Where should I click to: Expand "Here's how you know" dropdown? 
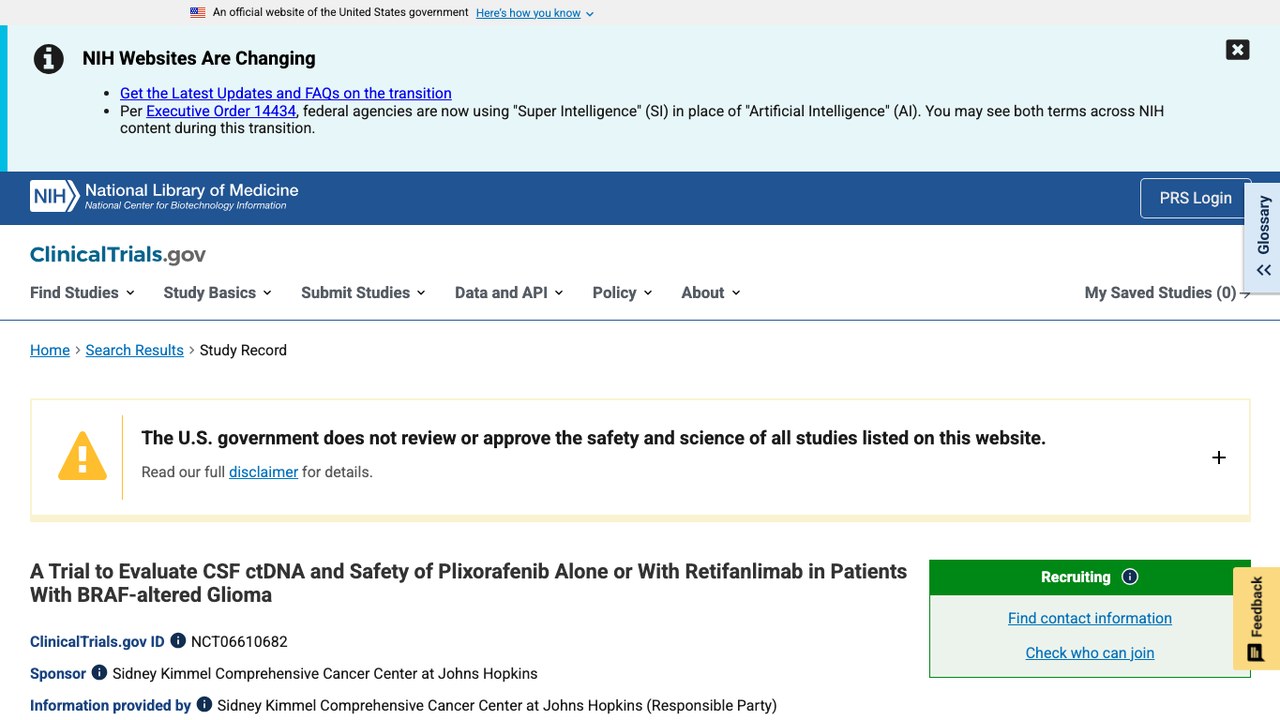point(535,13)
